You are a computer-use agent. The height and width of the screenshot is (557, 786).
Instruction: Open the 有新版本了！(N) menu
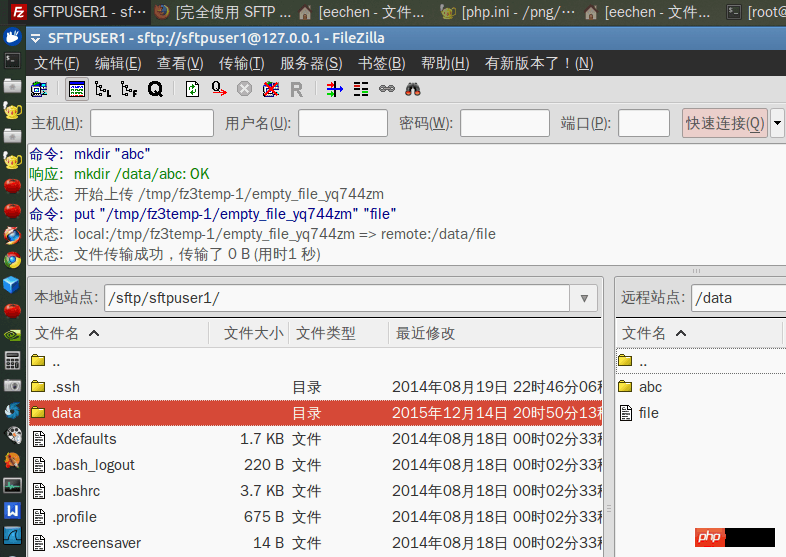(539, 63)
